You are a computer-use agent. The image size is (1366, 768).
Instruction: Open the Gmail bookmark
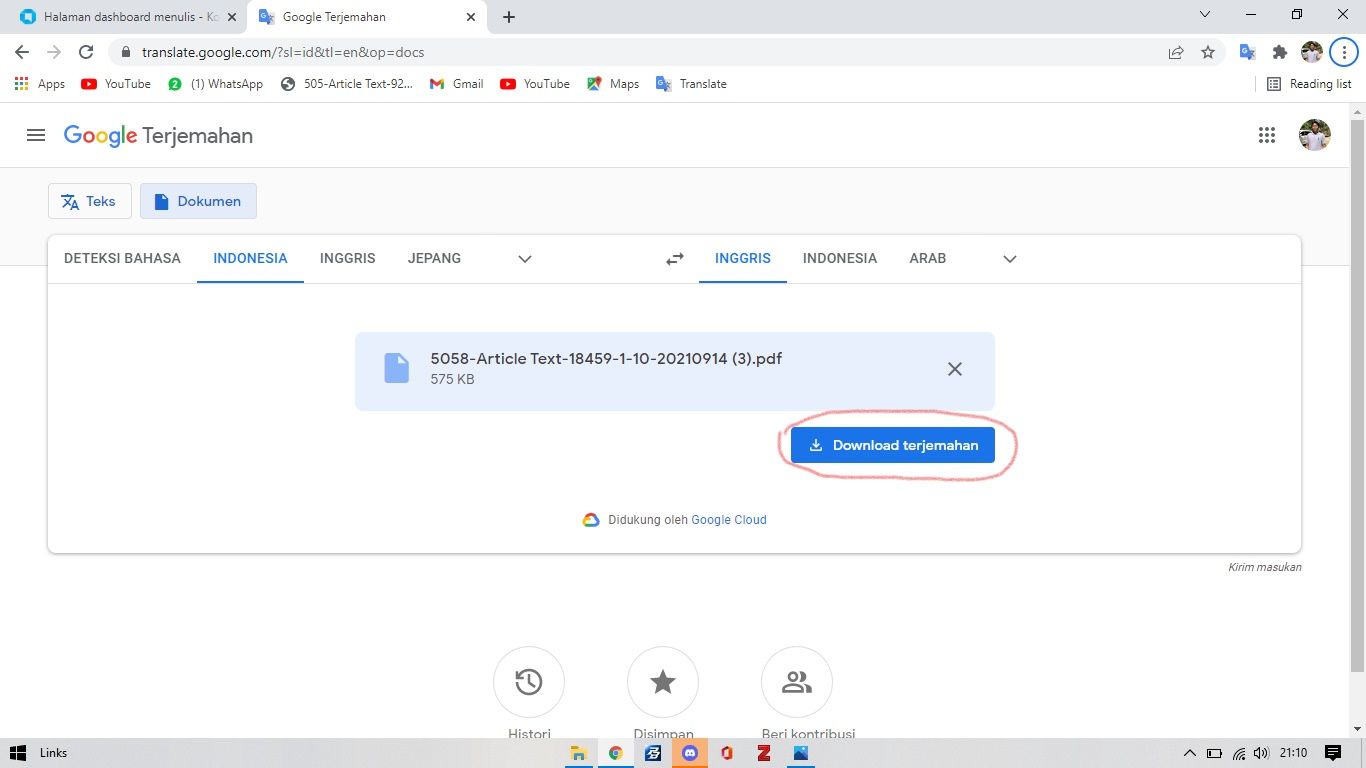tap(456, 84)
